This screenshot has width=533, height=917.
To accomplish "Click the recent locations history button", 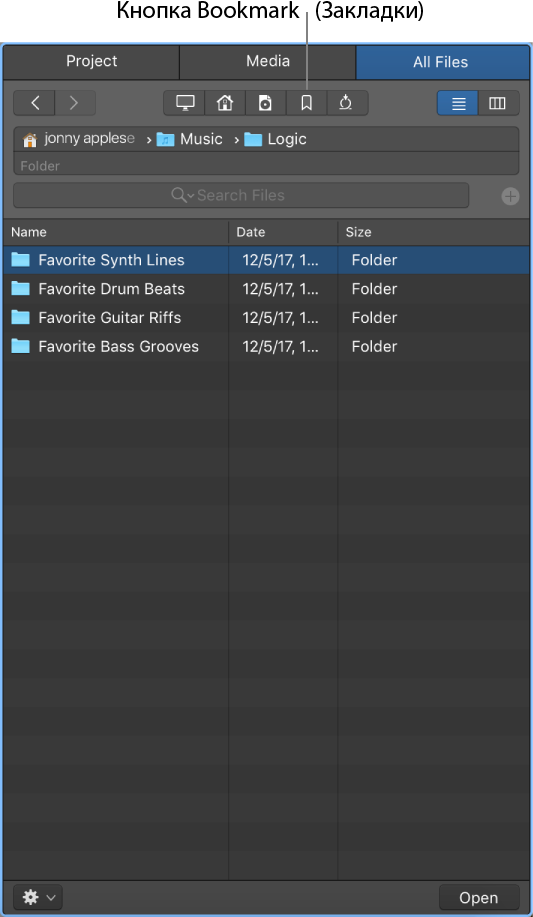I will pos(347,103).
